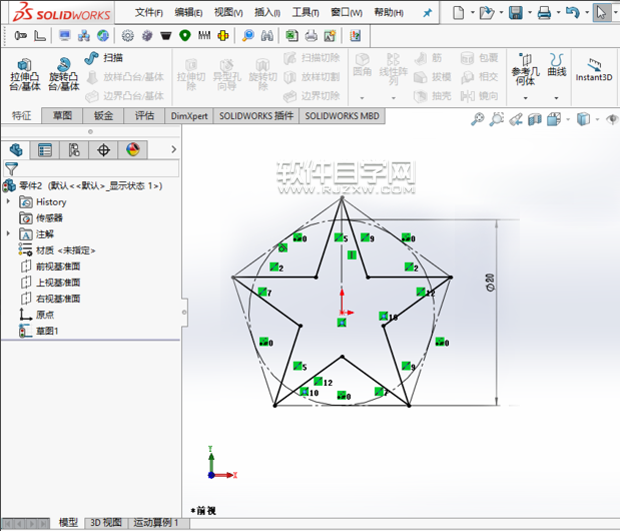Expand the 注解 (Annotations) tree node

(x=9, y=234)
